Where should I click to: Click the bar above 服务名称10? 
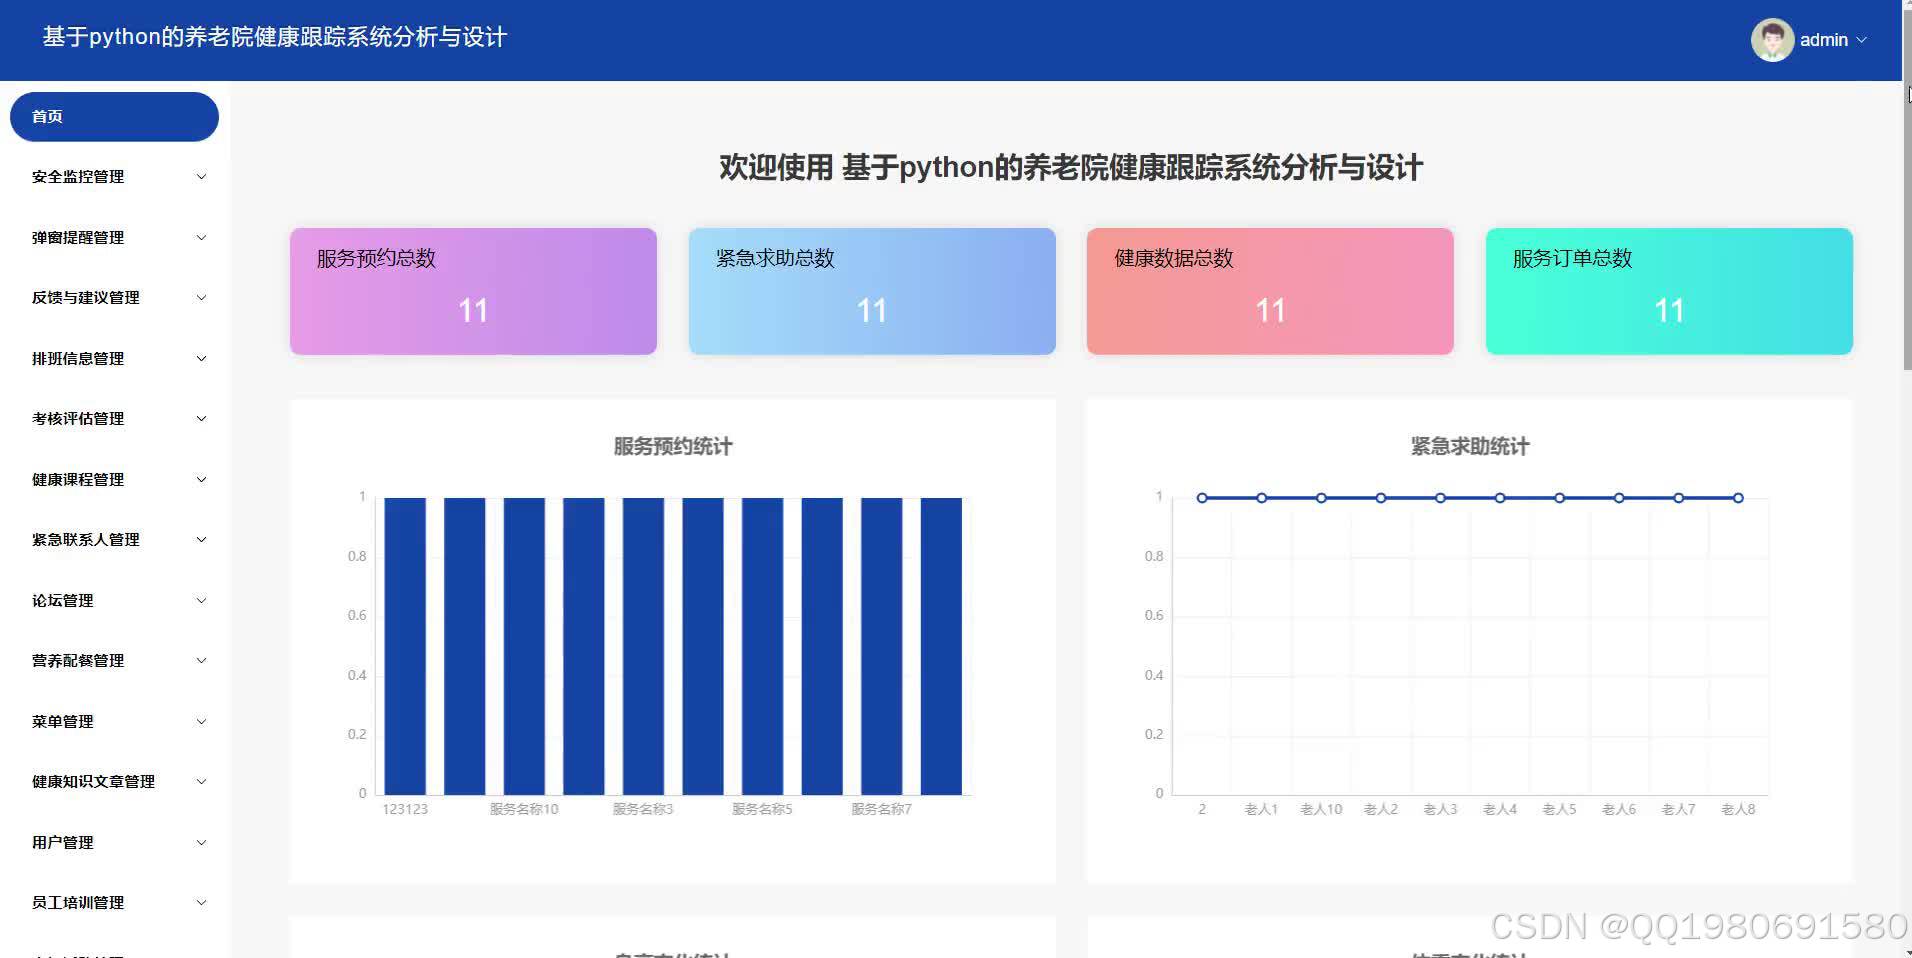pos(524,646)
